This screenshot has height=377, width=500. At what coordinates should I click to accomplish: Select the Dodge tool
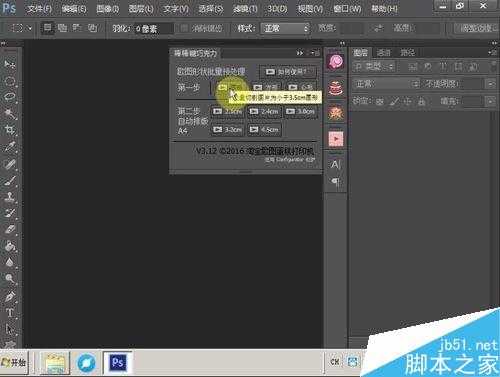(10, 279)
